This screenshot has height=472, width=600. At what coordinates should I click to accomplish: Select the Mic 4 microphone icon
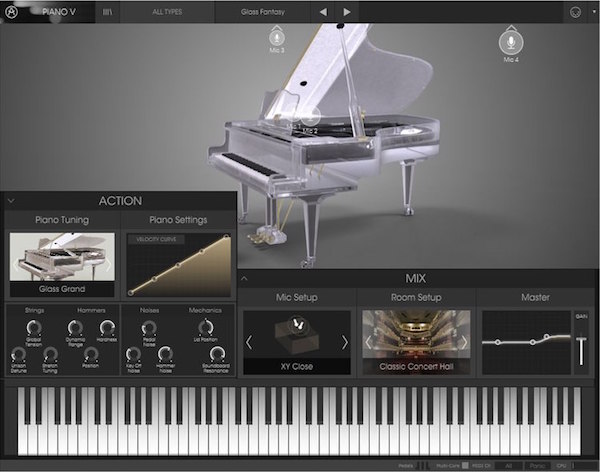click(x=511, y=42)
